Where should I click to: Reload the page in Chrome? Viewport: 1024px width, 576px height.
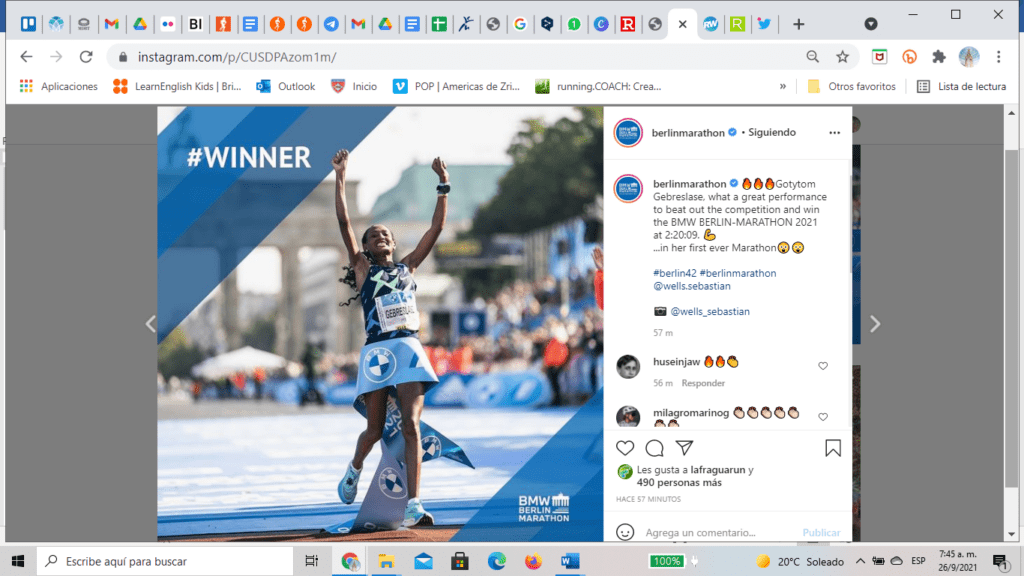tap(86, 57)
